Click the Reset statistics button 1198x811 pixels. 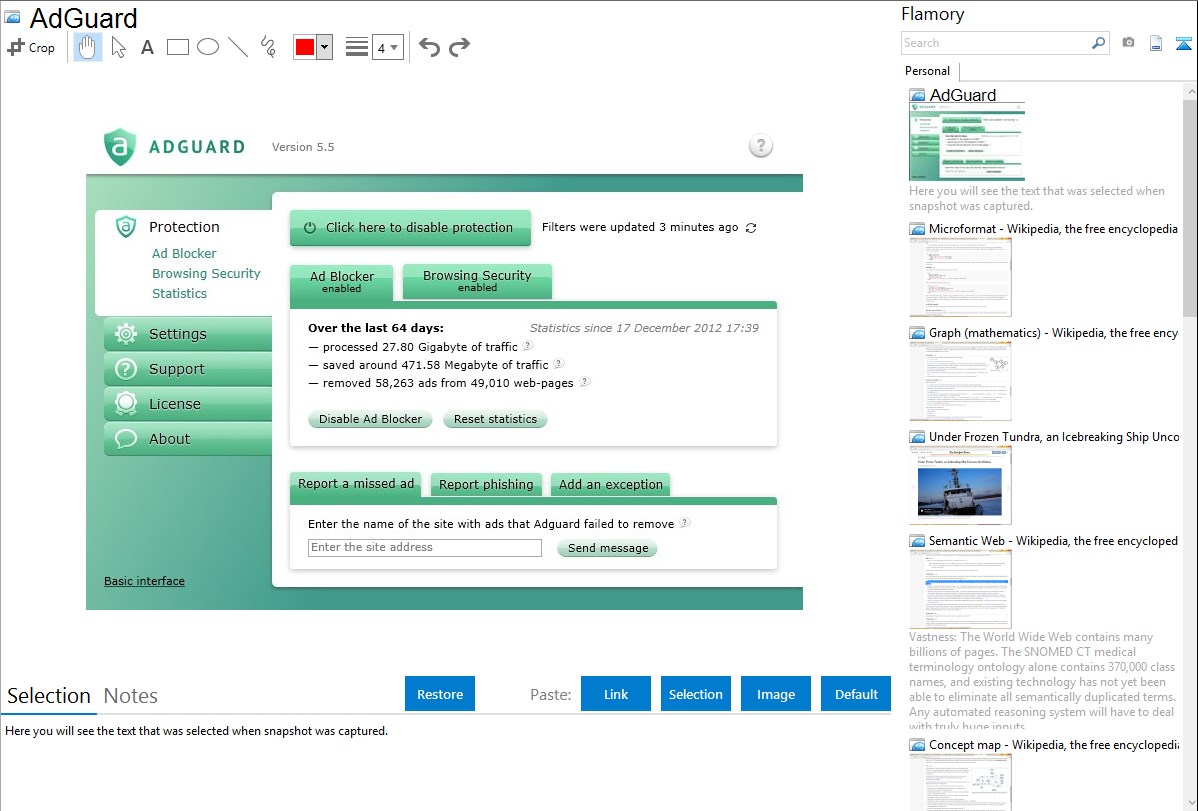point(495,419)
